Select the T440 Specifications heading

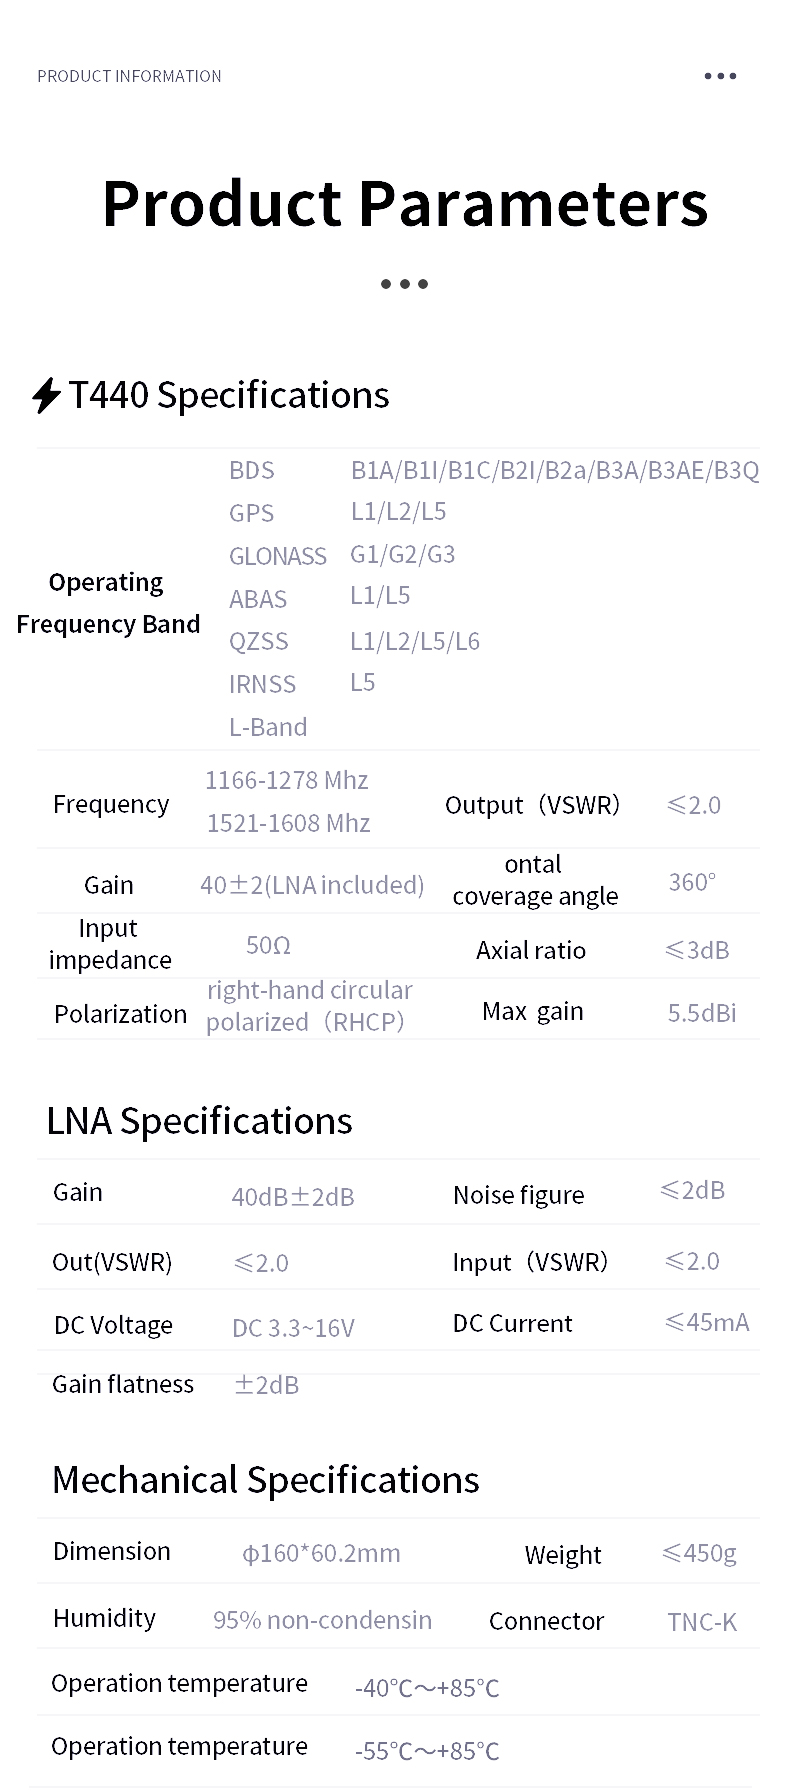point(229,395)
